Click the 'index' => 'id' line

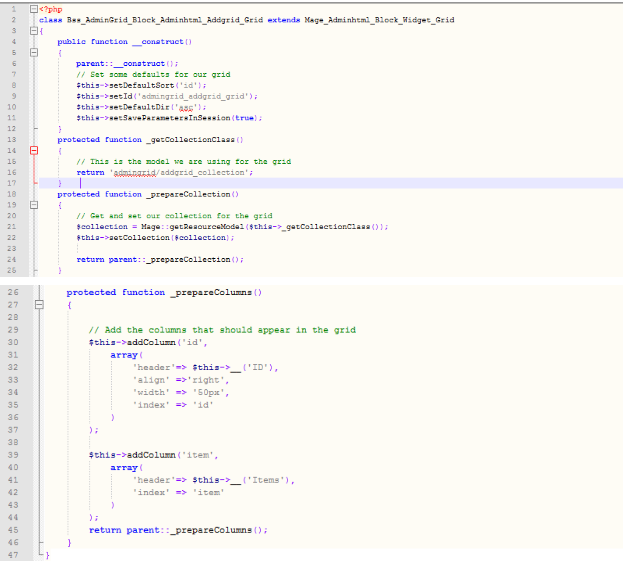coord(173,405)
